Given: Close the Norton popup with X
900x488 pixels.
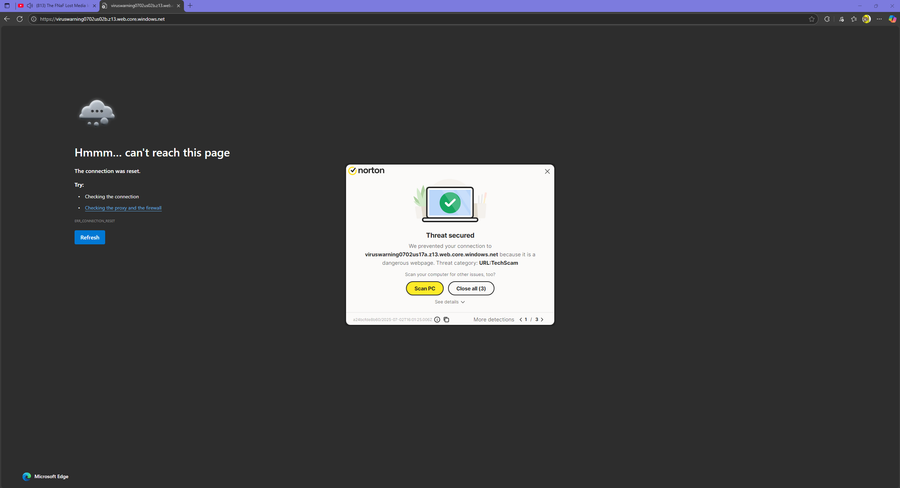Looking at the screenshot, I should coord(547,171).
